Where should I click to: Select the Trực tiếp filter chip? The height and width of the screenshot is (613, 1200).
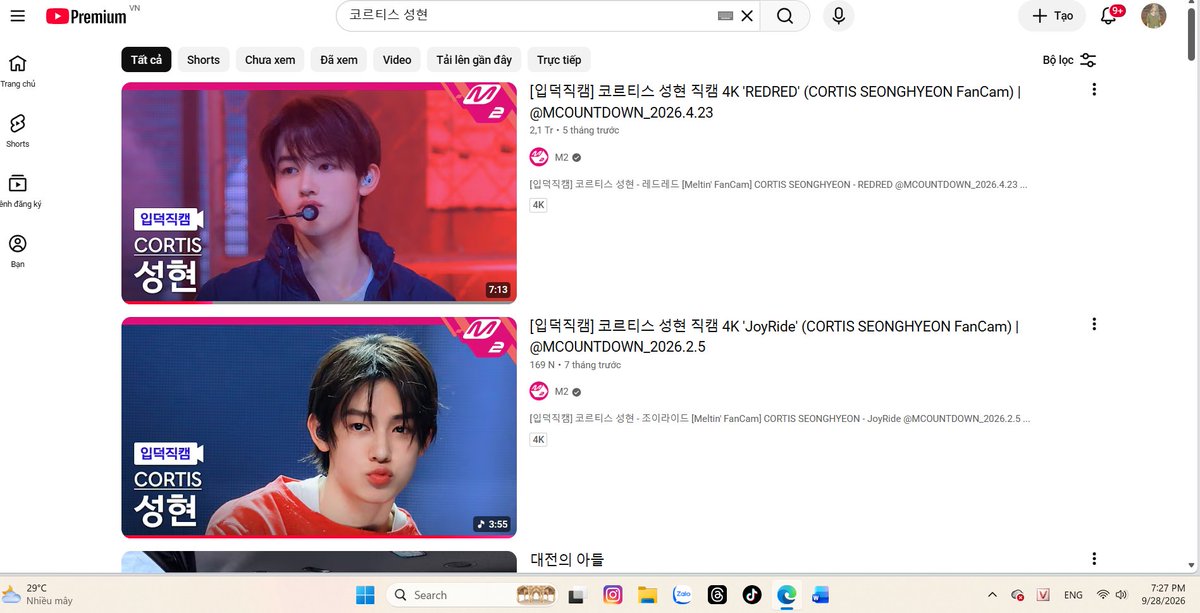point(559,60)
